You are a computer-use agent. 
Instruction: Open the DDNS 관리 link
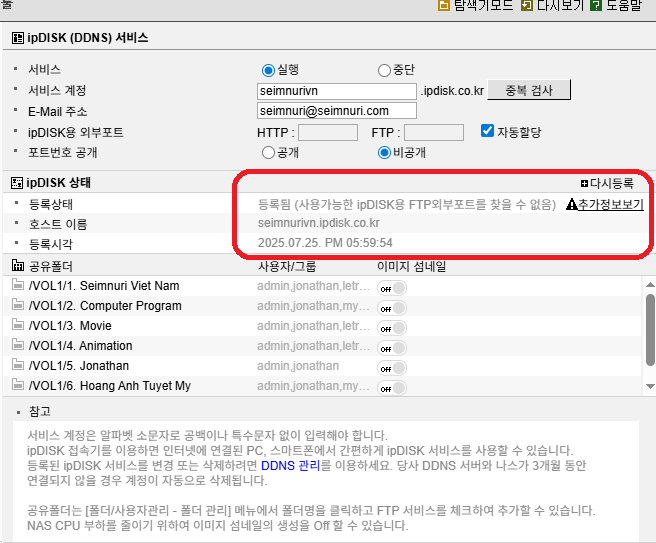(290, 466)
